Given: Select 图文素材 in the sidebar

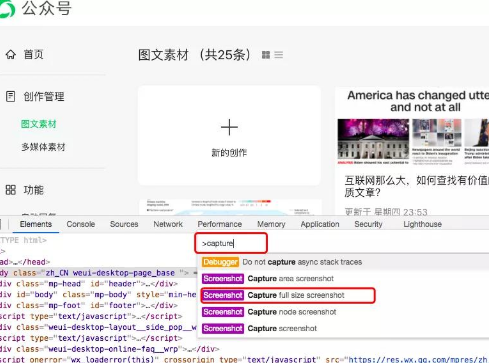Looking at the screenshot, I should click(x=38, y=124).
